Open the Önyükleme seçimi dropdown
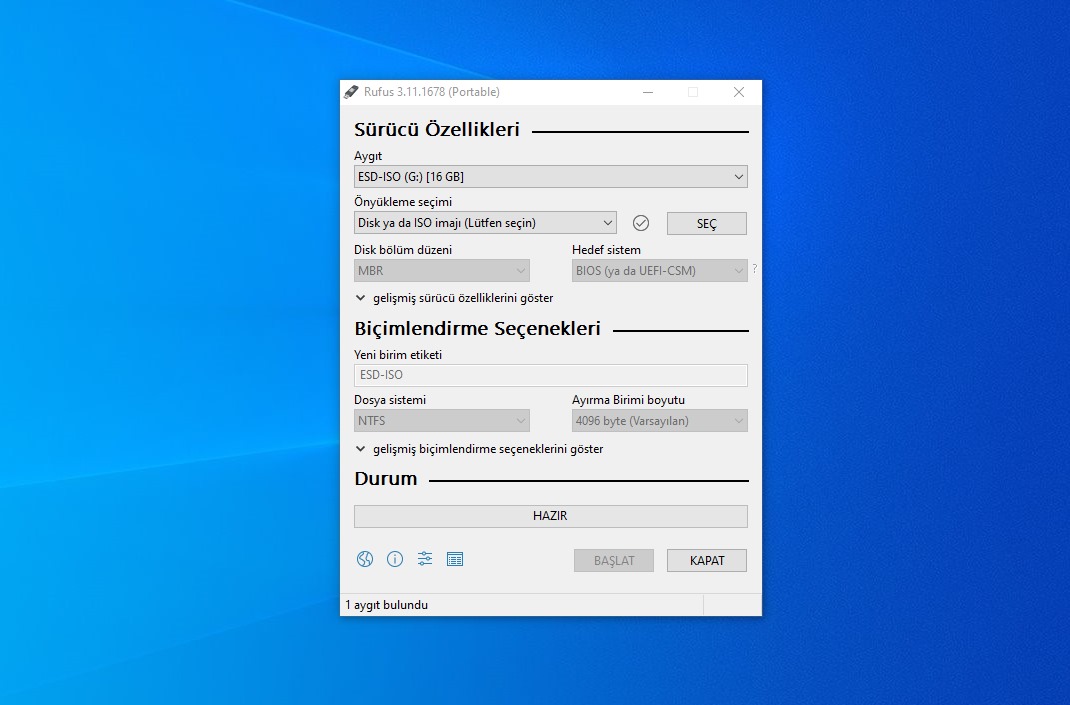This screenshot has width=1070, height=705. pos(485,223)
